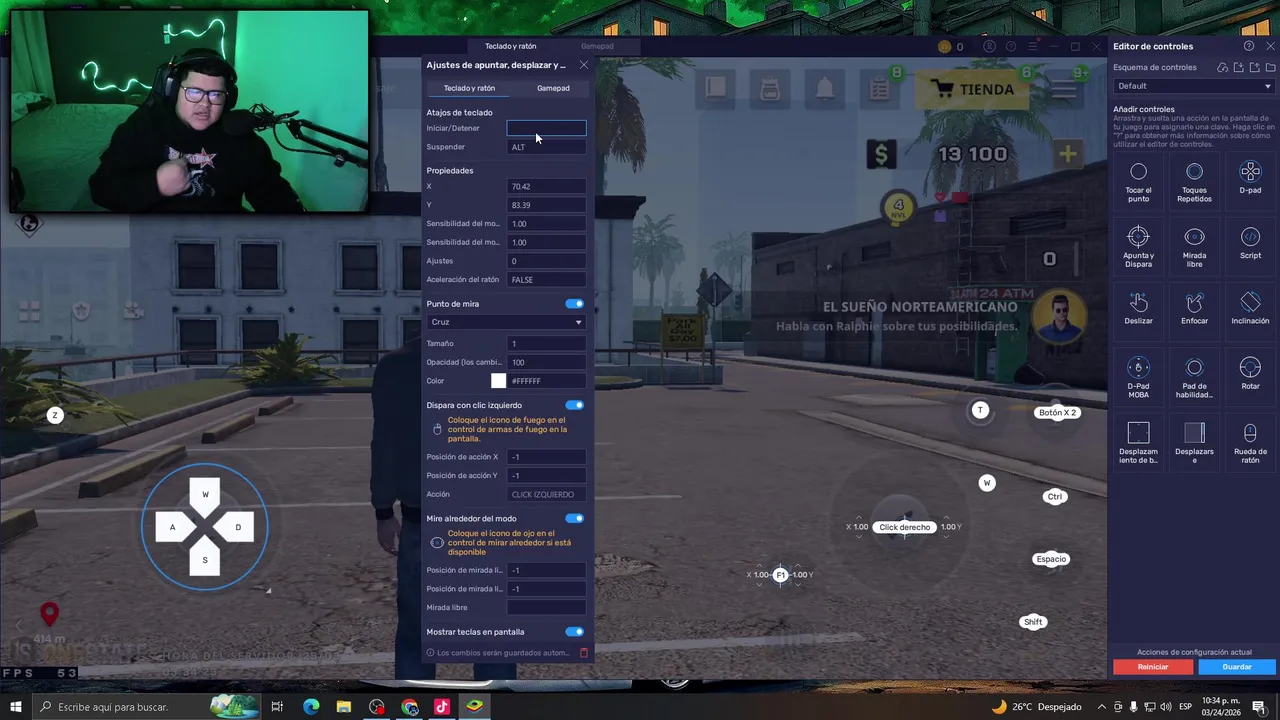This screenshot has width=1280, height=720.
Task: Switch to Gamepad tab in settings dialog
Action: coord(553,88)
